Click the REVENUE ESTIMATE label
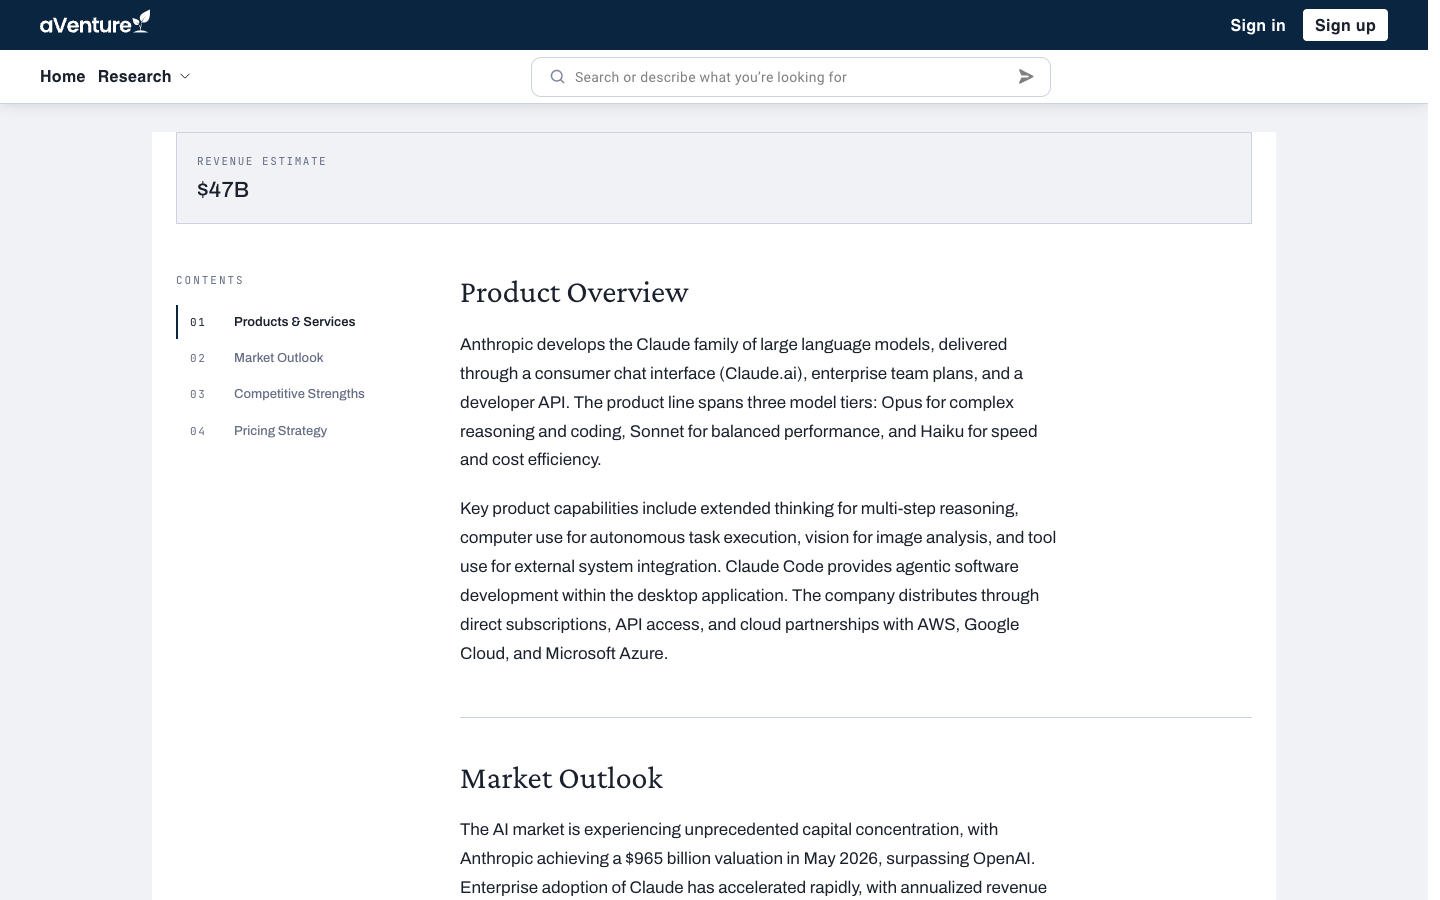Viewport: 1440px width, 900px height. (262, 161)
